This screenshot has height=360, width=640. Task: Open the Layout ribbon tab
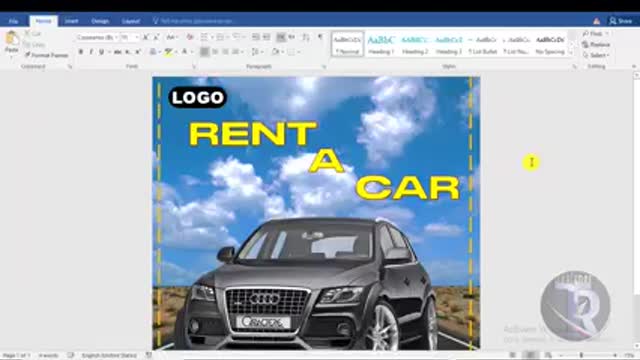131,21
